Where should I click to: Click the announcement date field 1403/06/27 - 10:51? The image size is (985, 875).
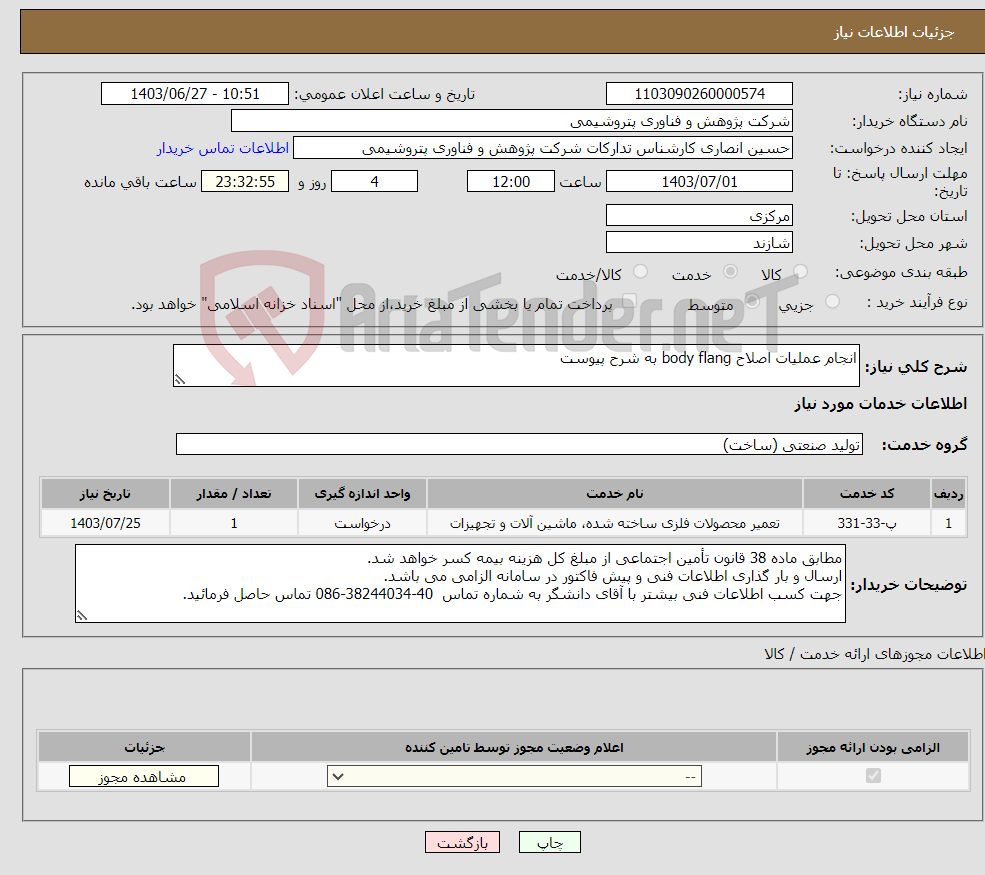(195, 94)
